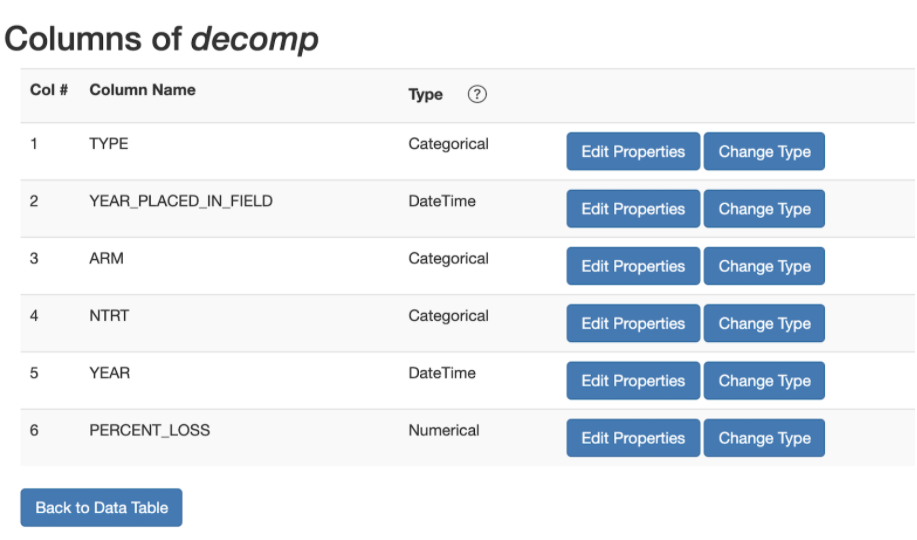Image resolution: width=917 pixels, height=540 pixels.
Task: Edit Properties for YEAR_PLACED_IN_FIELD column
Action: click(x=633, y=209)
